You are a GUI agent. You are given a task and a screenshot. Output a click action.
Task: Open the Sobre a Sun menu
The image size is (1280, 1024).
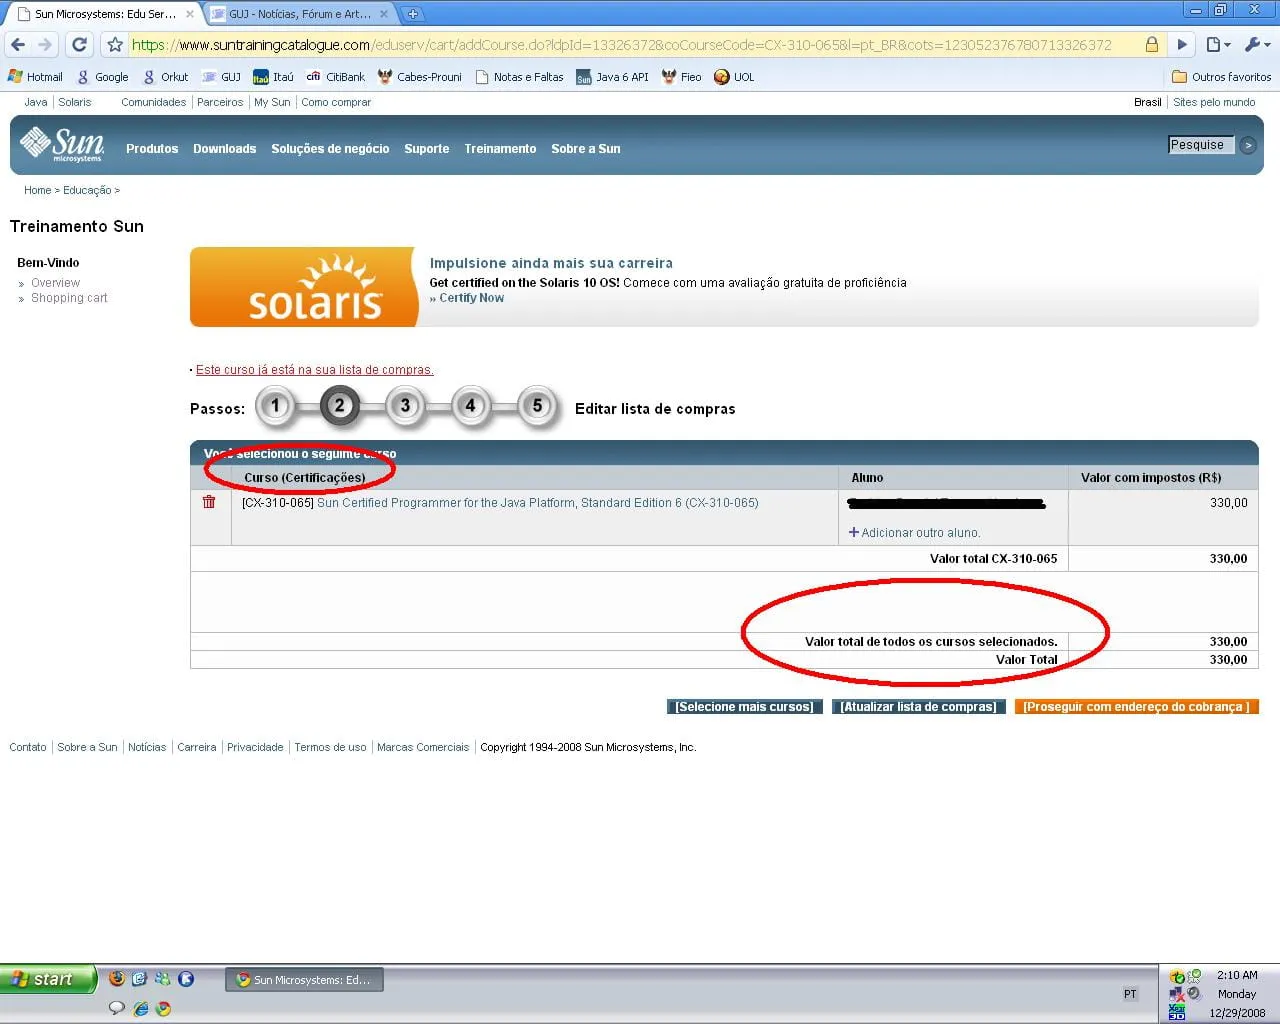[x=586, y=149]
